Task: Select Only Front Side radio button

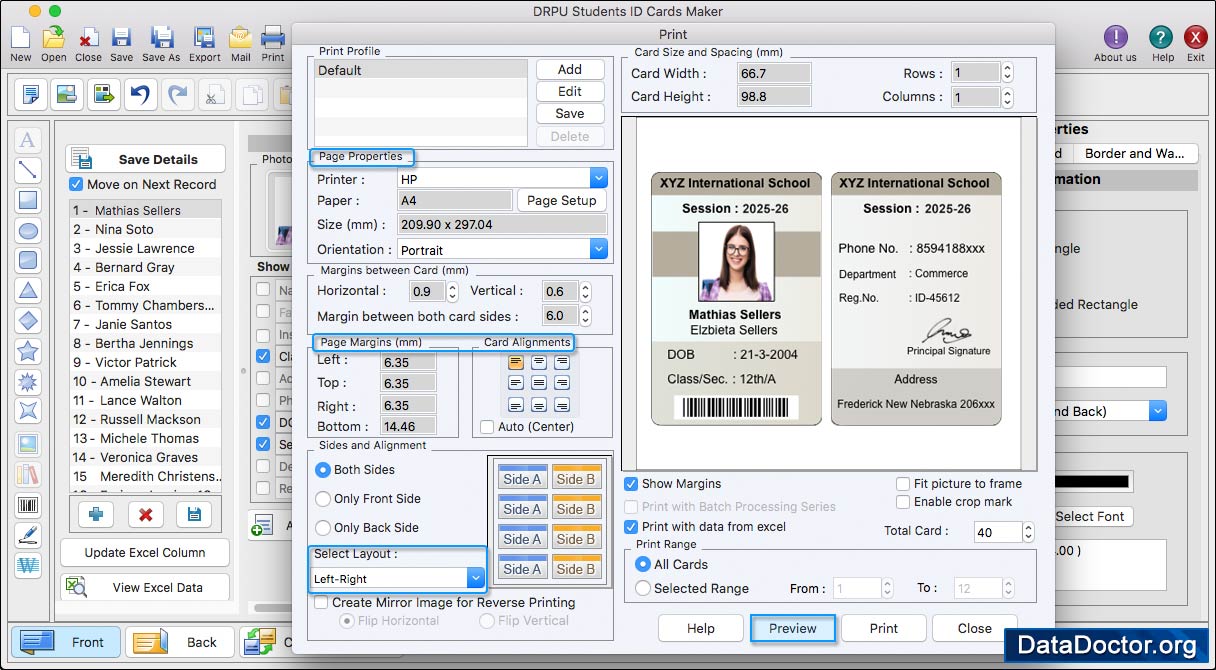Action: point(323,499)
